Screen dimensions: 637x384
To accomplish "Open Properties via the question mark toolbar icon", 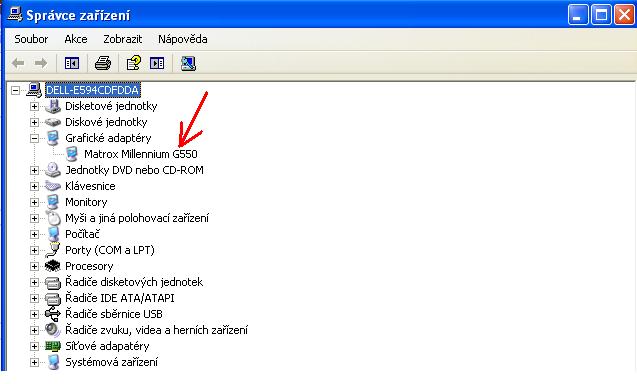I will 134,63.
